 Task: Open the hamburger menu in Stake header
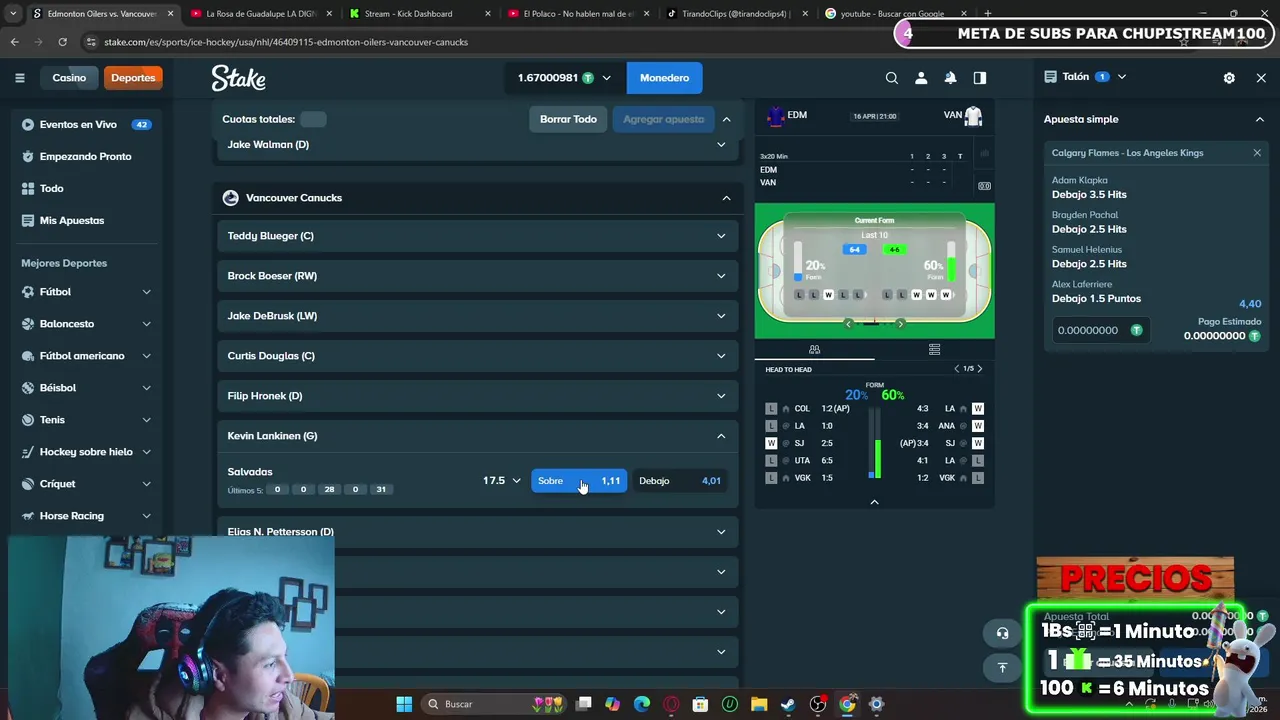19,78
